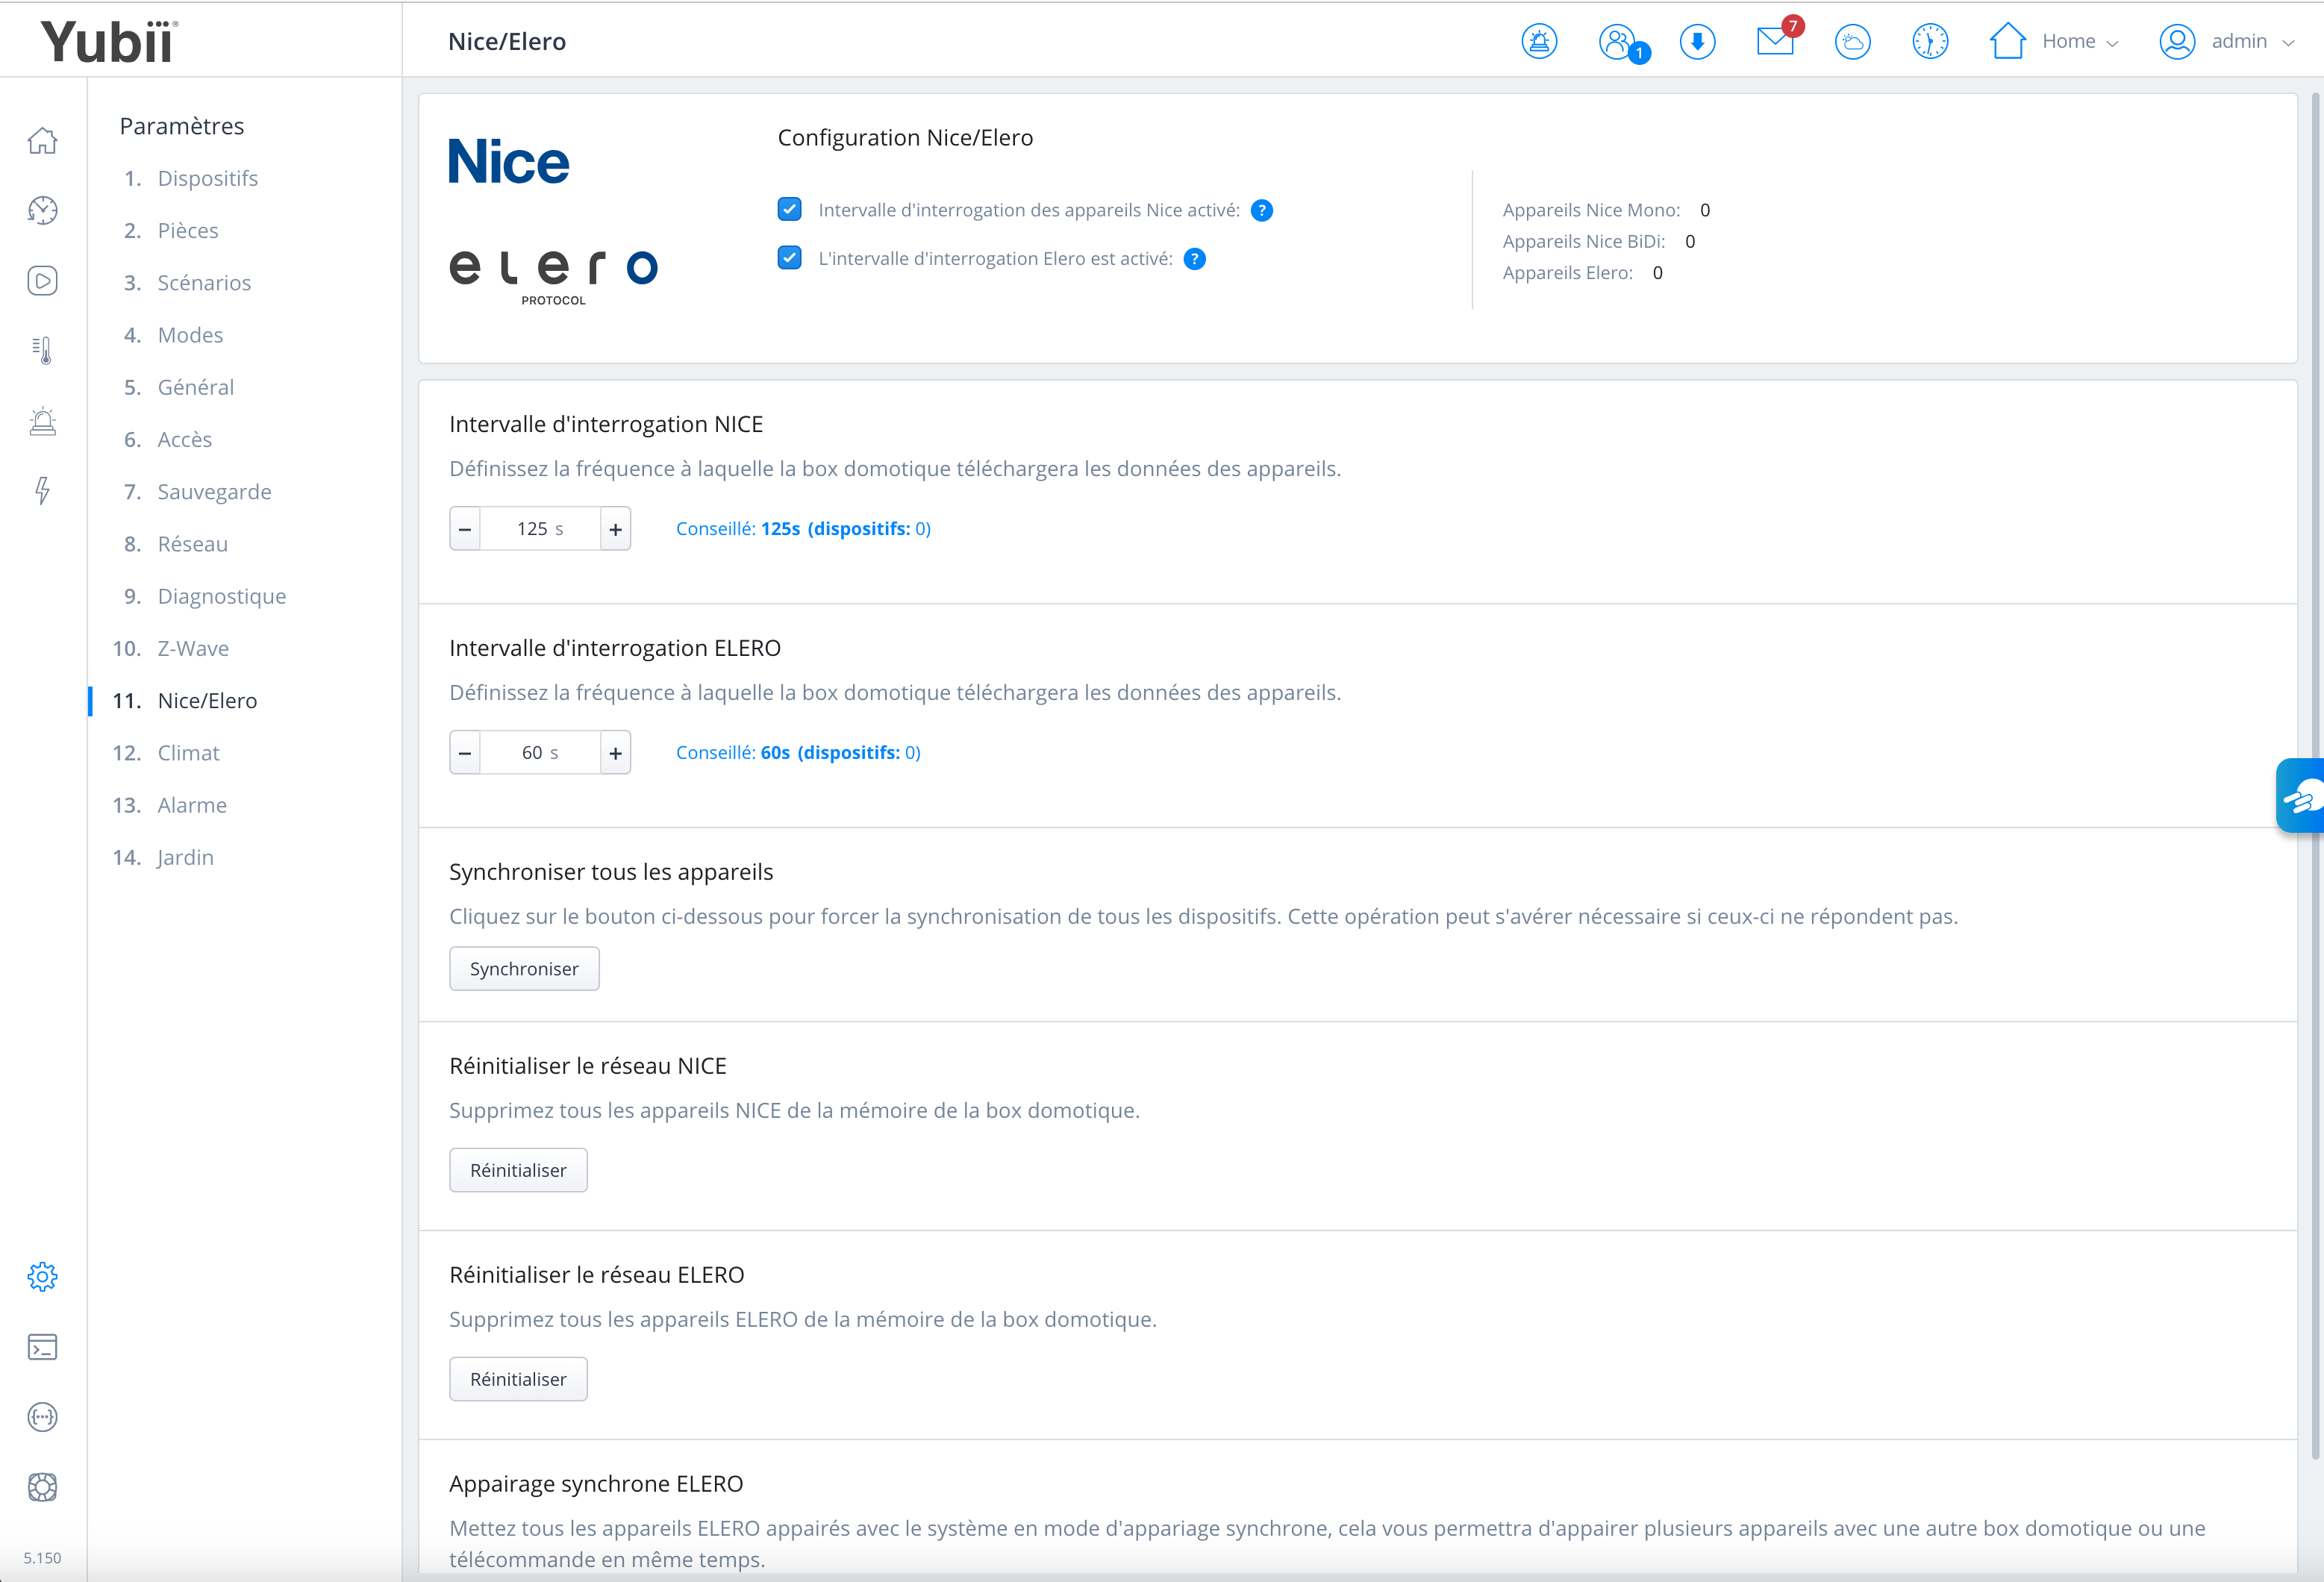Click the download update icon in header
The width and height of the screenshot is (2324, 1582).
tap(1697, 41)
